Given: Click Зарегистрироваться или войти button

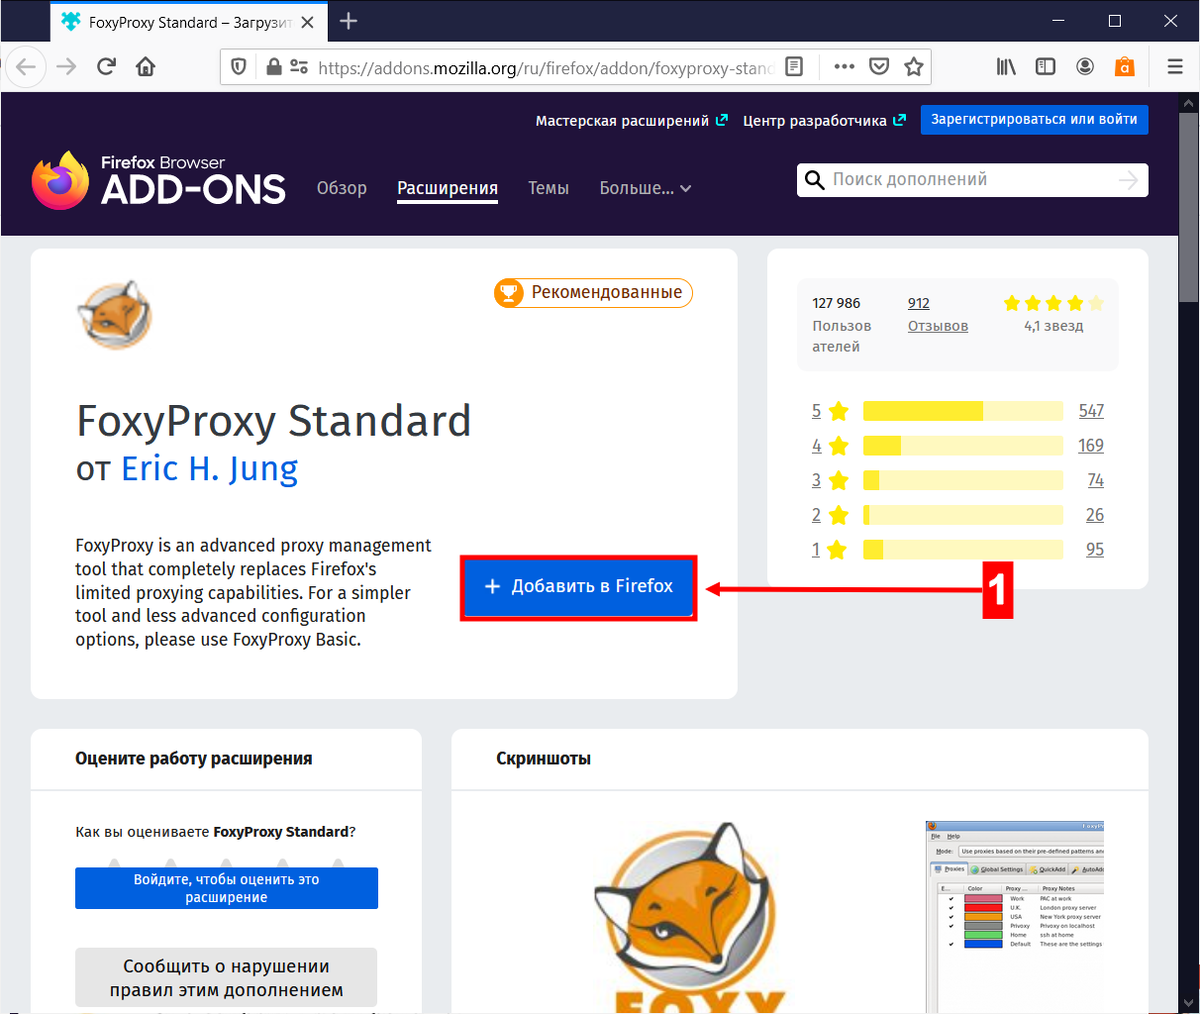Looking at the screenshot, I should 1034,119.
